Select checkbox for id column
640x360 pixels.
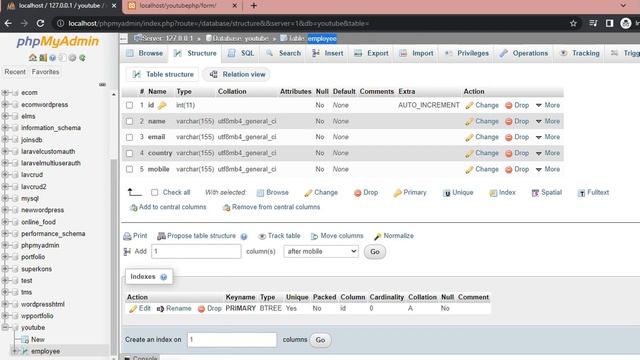[129, 105]
